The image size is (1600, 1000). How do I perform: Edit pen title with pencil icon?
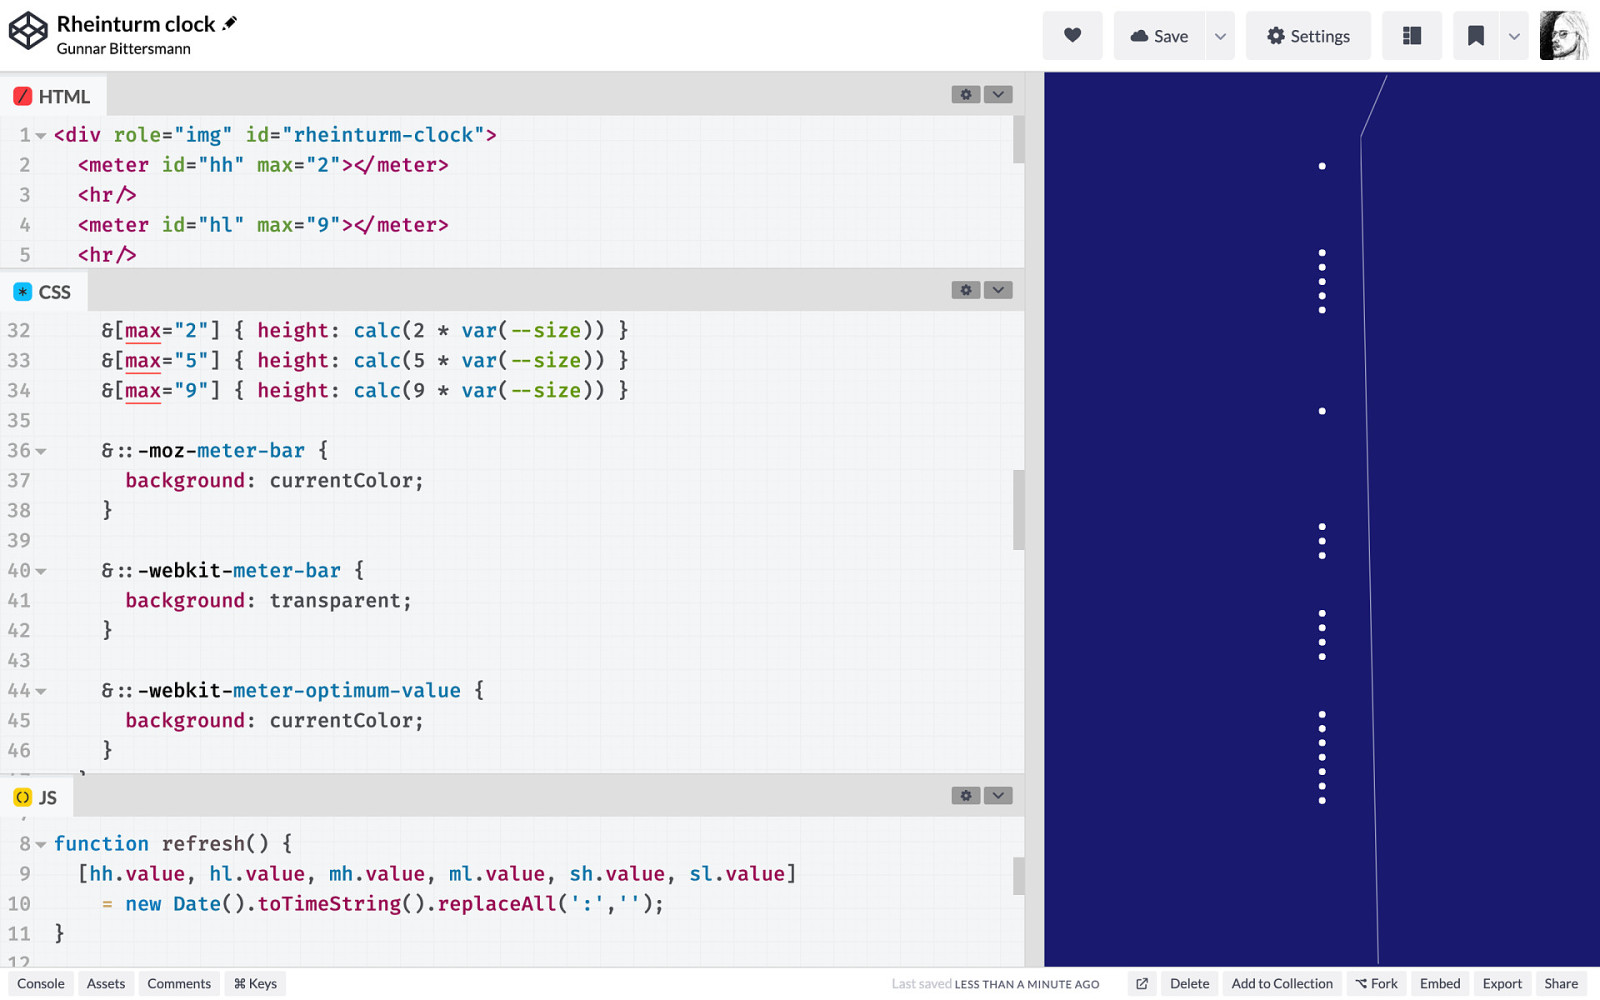click(x=230, y=23)
